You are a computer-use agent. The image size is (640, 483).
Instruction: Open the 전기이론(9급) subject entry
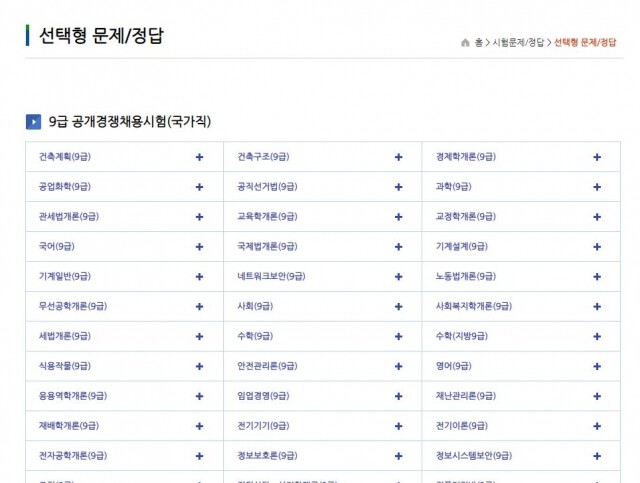pos(461,425)
